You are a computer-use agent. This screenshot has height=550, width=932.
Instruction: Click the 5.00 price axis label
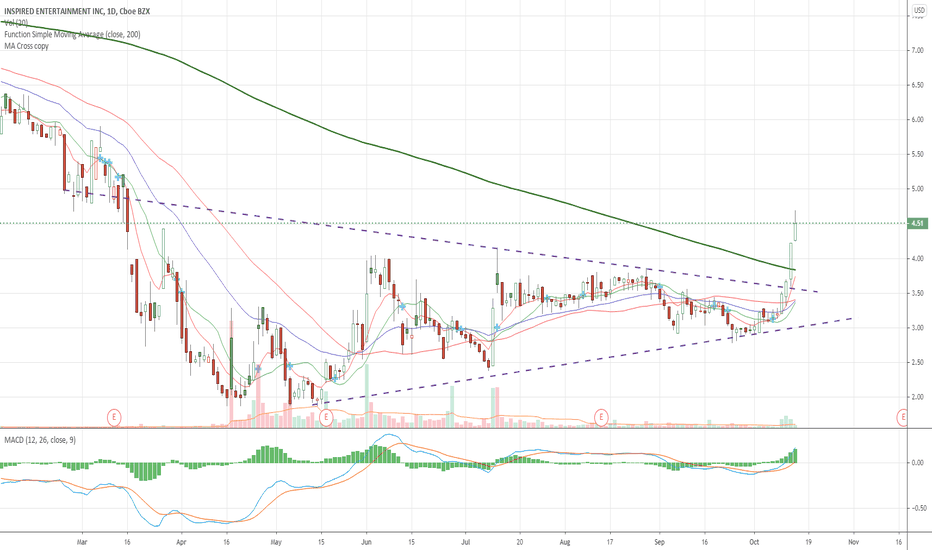click(917, 189)
